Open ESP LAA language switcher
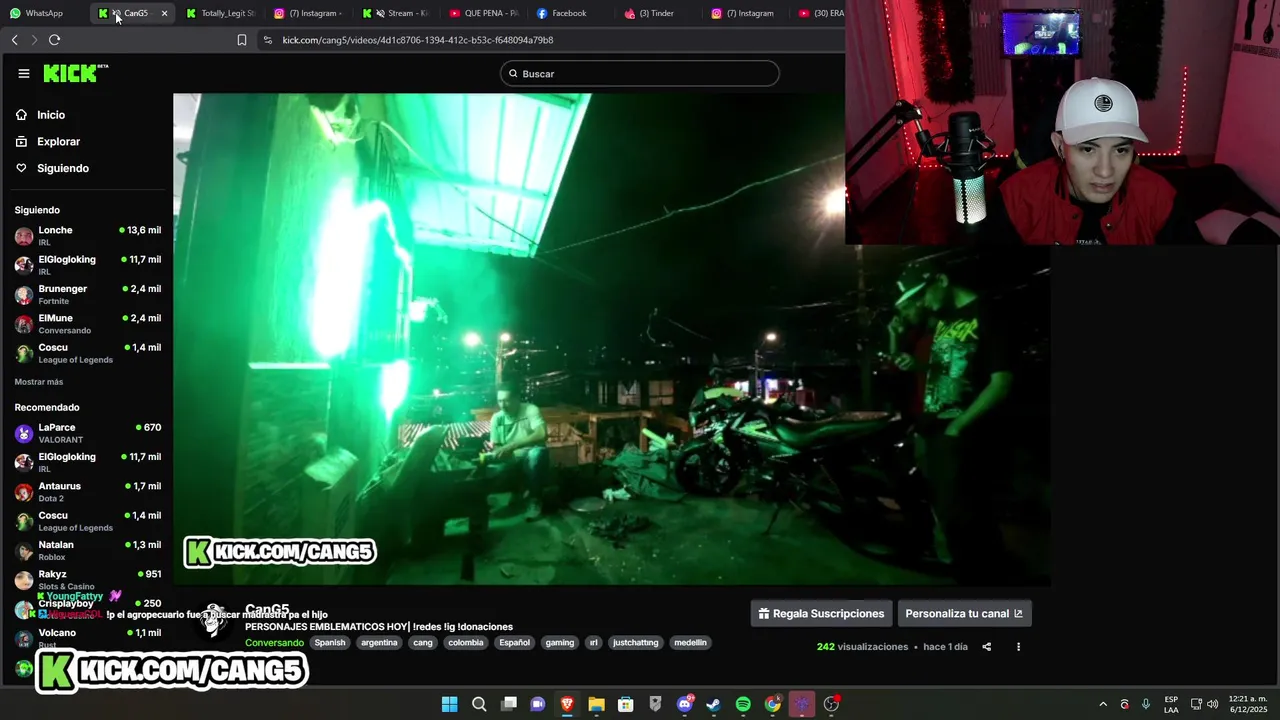This screenshot has width=1280, height=720. tap(1171, 704)
